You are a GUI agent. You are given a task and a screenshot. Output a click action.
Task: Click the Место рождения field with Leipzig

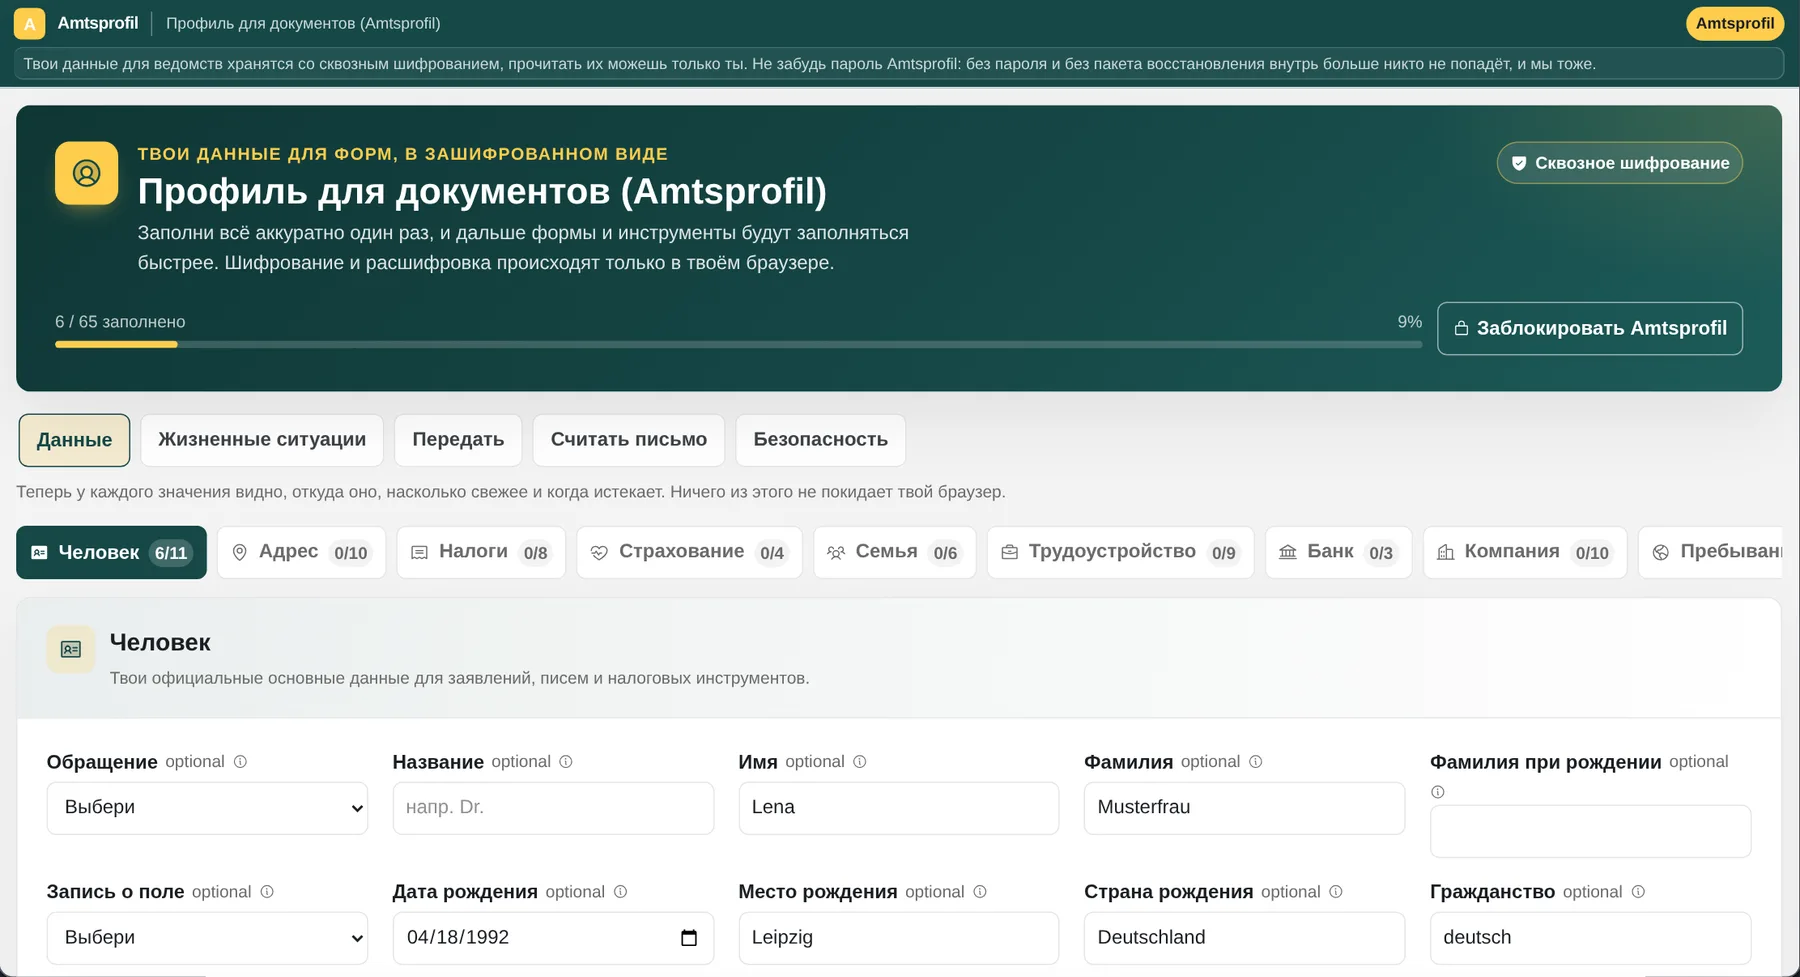pos(899,938)
